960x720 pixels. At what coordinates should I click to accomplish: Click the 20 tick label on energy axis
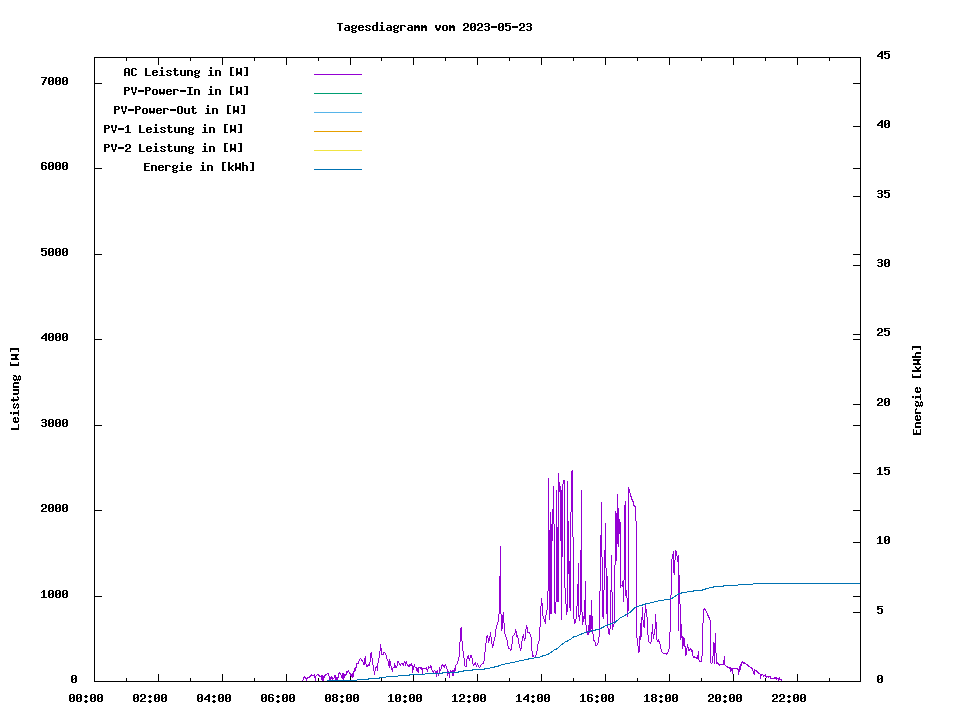tap(884, 403)
